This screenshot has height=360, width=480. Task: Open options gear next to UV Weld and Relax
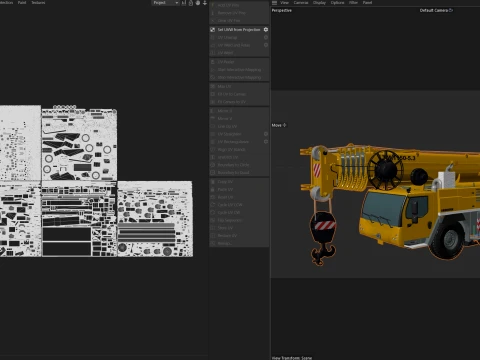coord(266,45)
